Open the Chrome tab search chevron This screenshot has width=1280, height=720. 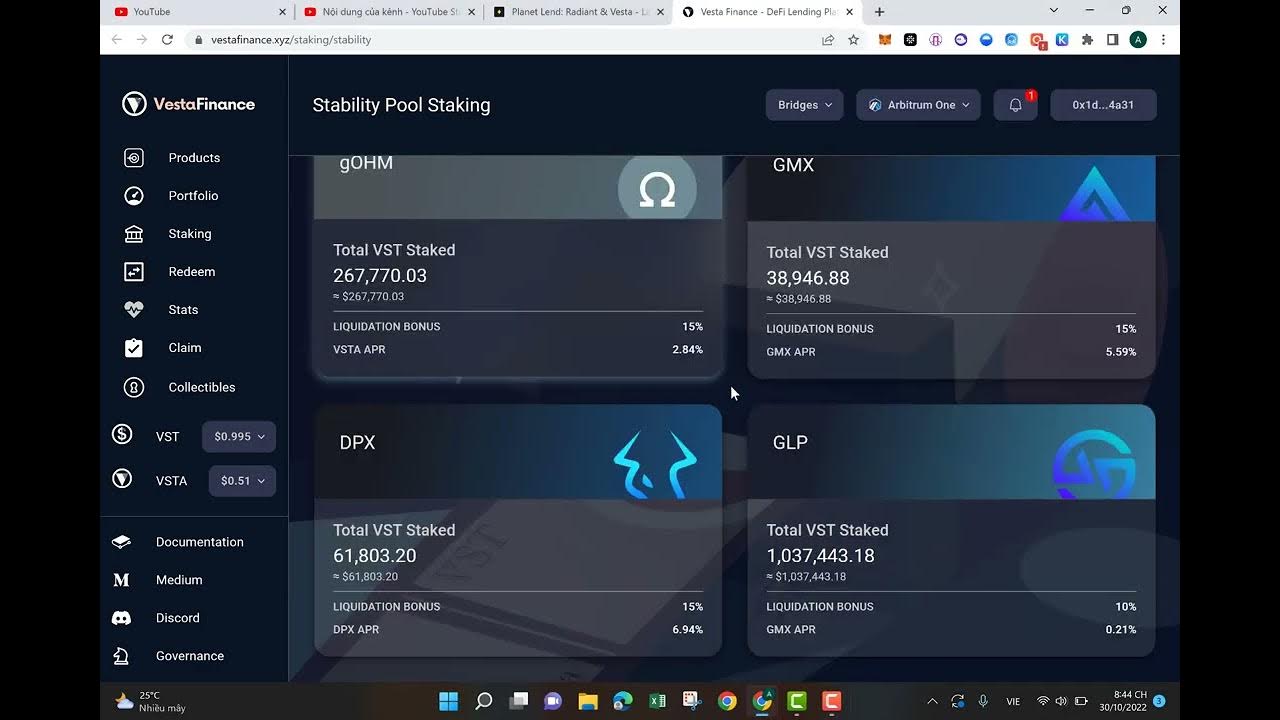1054,10
